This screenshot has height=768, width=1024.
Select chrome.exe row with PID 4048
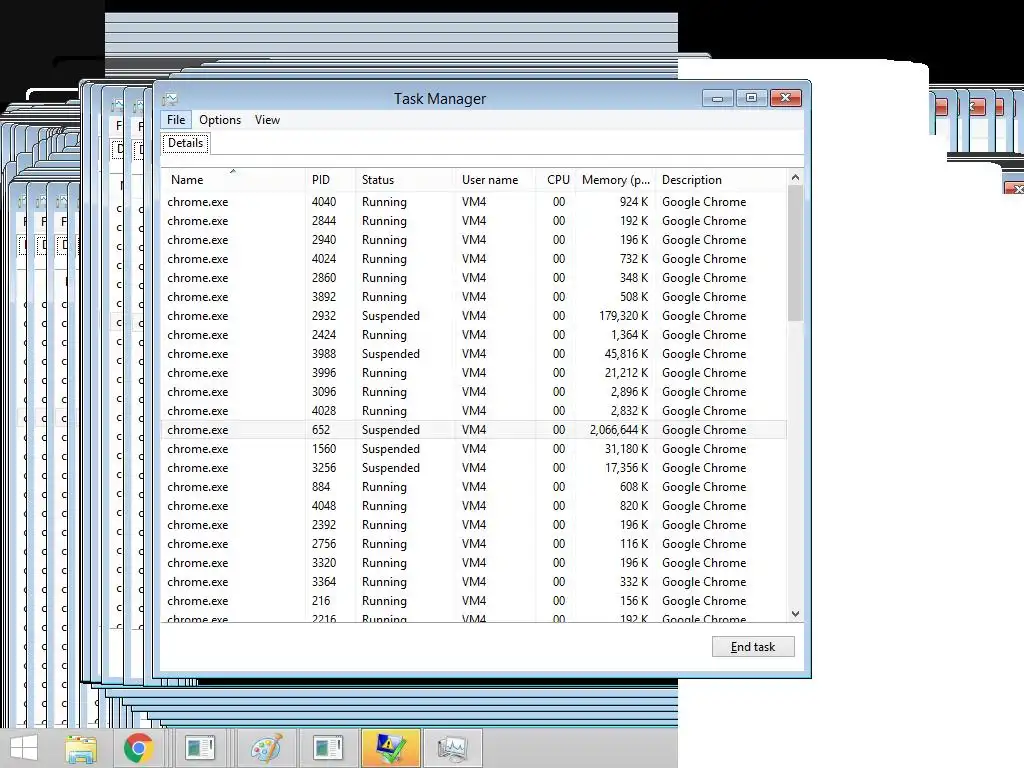(473, 505)
